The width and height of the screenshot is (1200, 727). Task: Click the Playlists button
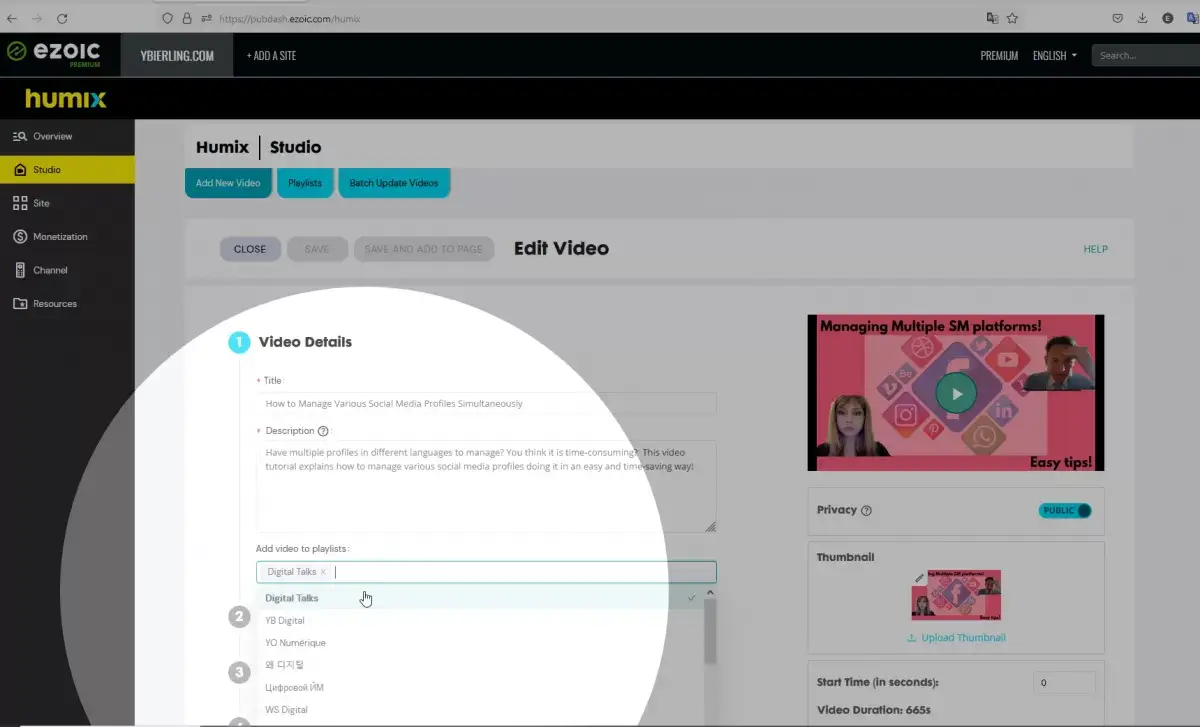[305, 183]
